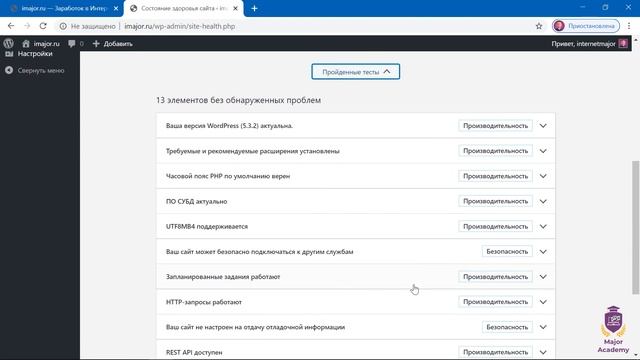The image size is (640, 360).
Task: Click text REST API доступен
Action: pyautogui.click(x=194, y=352)
